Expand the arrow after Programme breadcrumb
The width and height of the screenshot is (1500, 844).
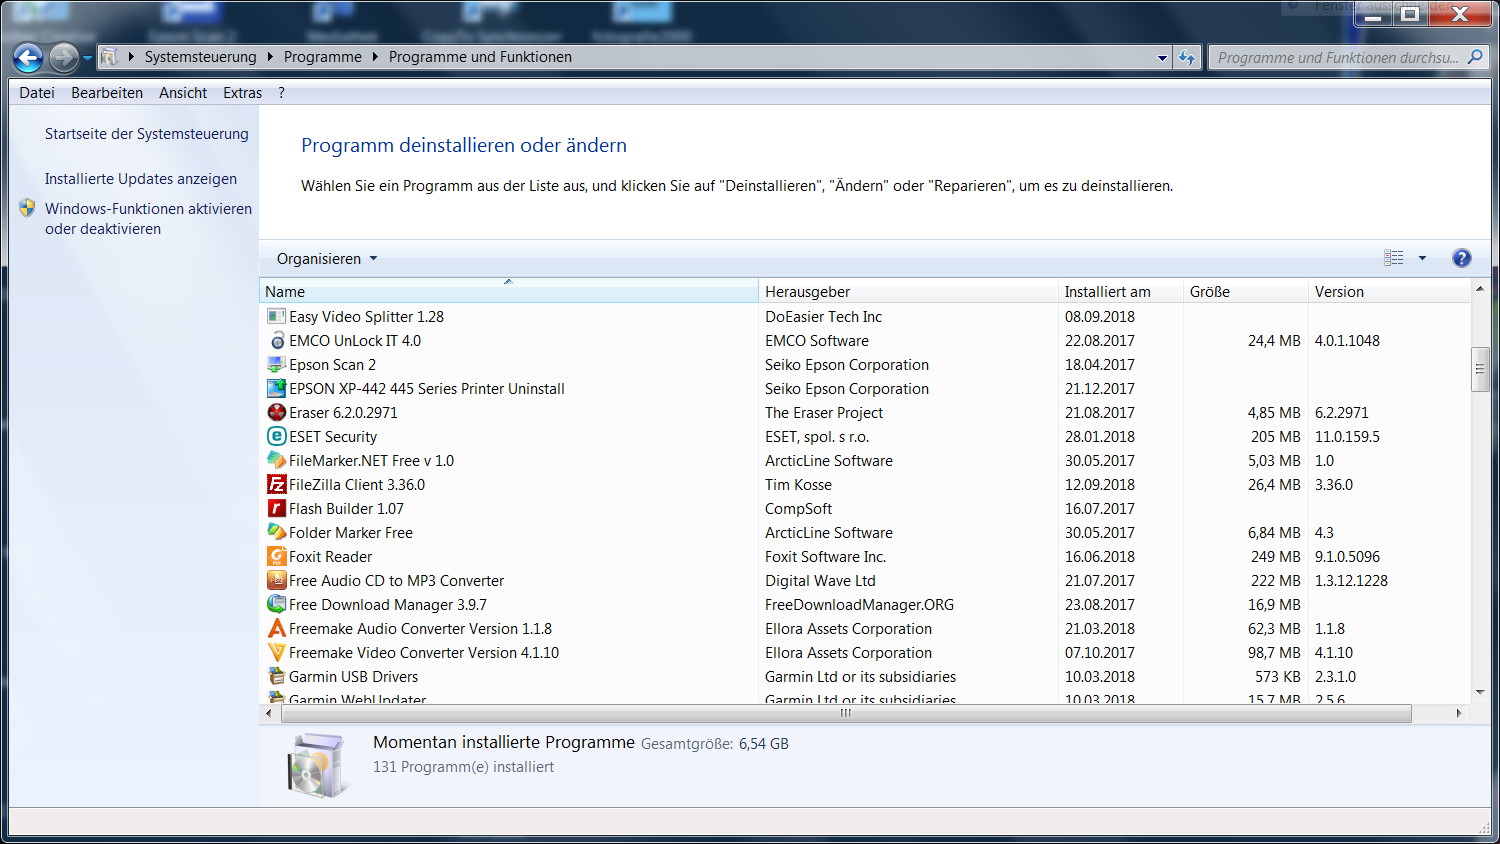click(x=375, y=57)
